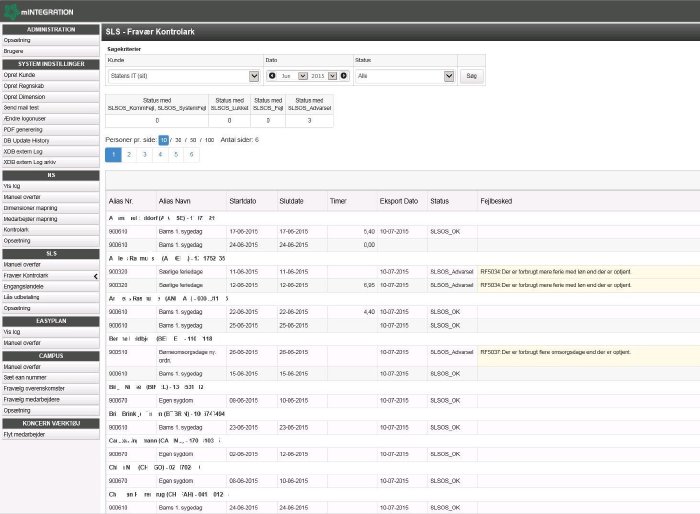
Task: Go to previous month in date picker
Action: (272, 76)
